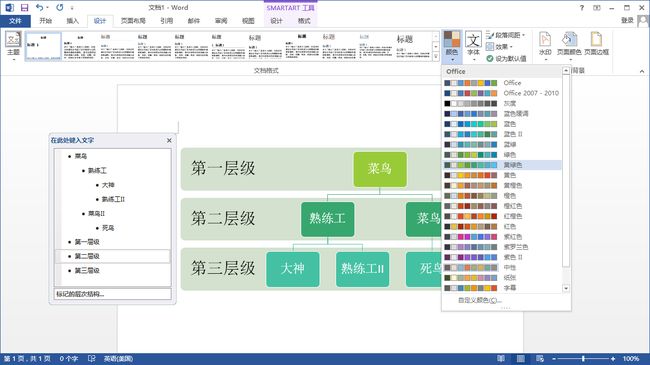Viewport: 650px width, 365px height.
Task: Select the paper (纸张) color scheme
Action: (x=502, y=278)
